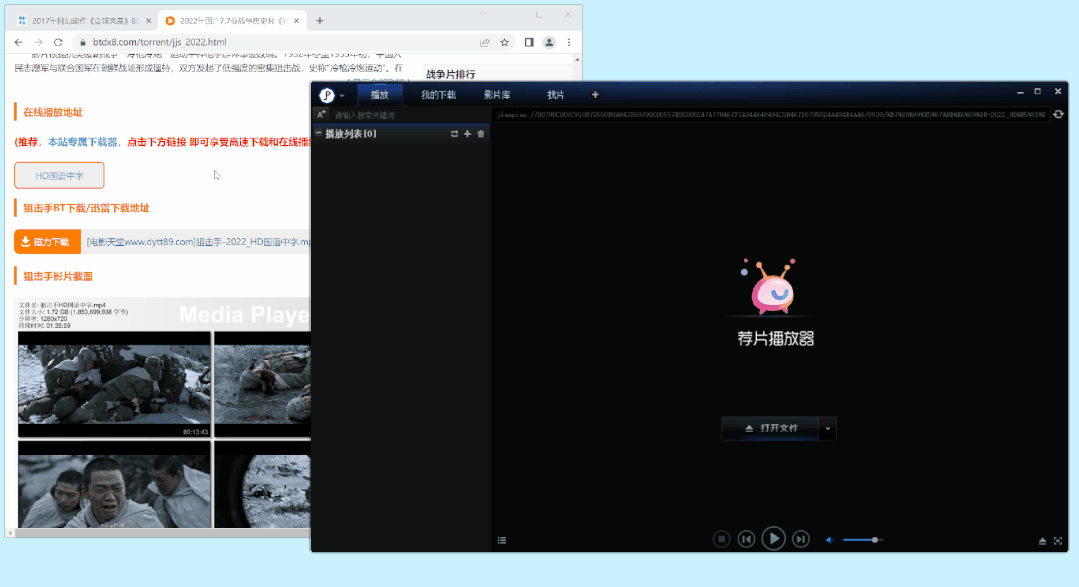Screen dimensions: 1079x587
Task: Close the 2022年国产 browser tab
Action: (x=297, y=21)
